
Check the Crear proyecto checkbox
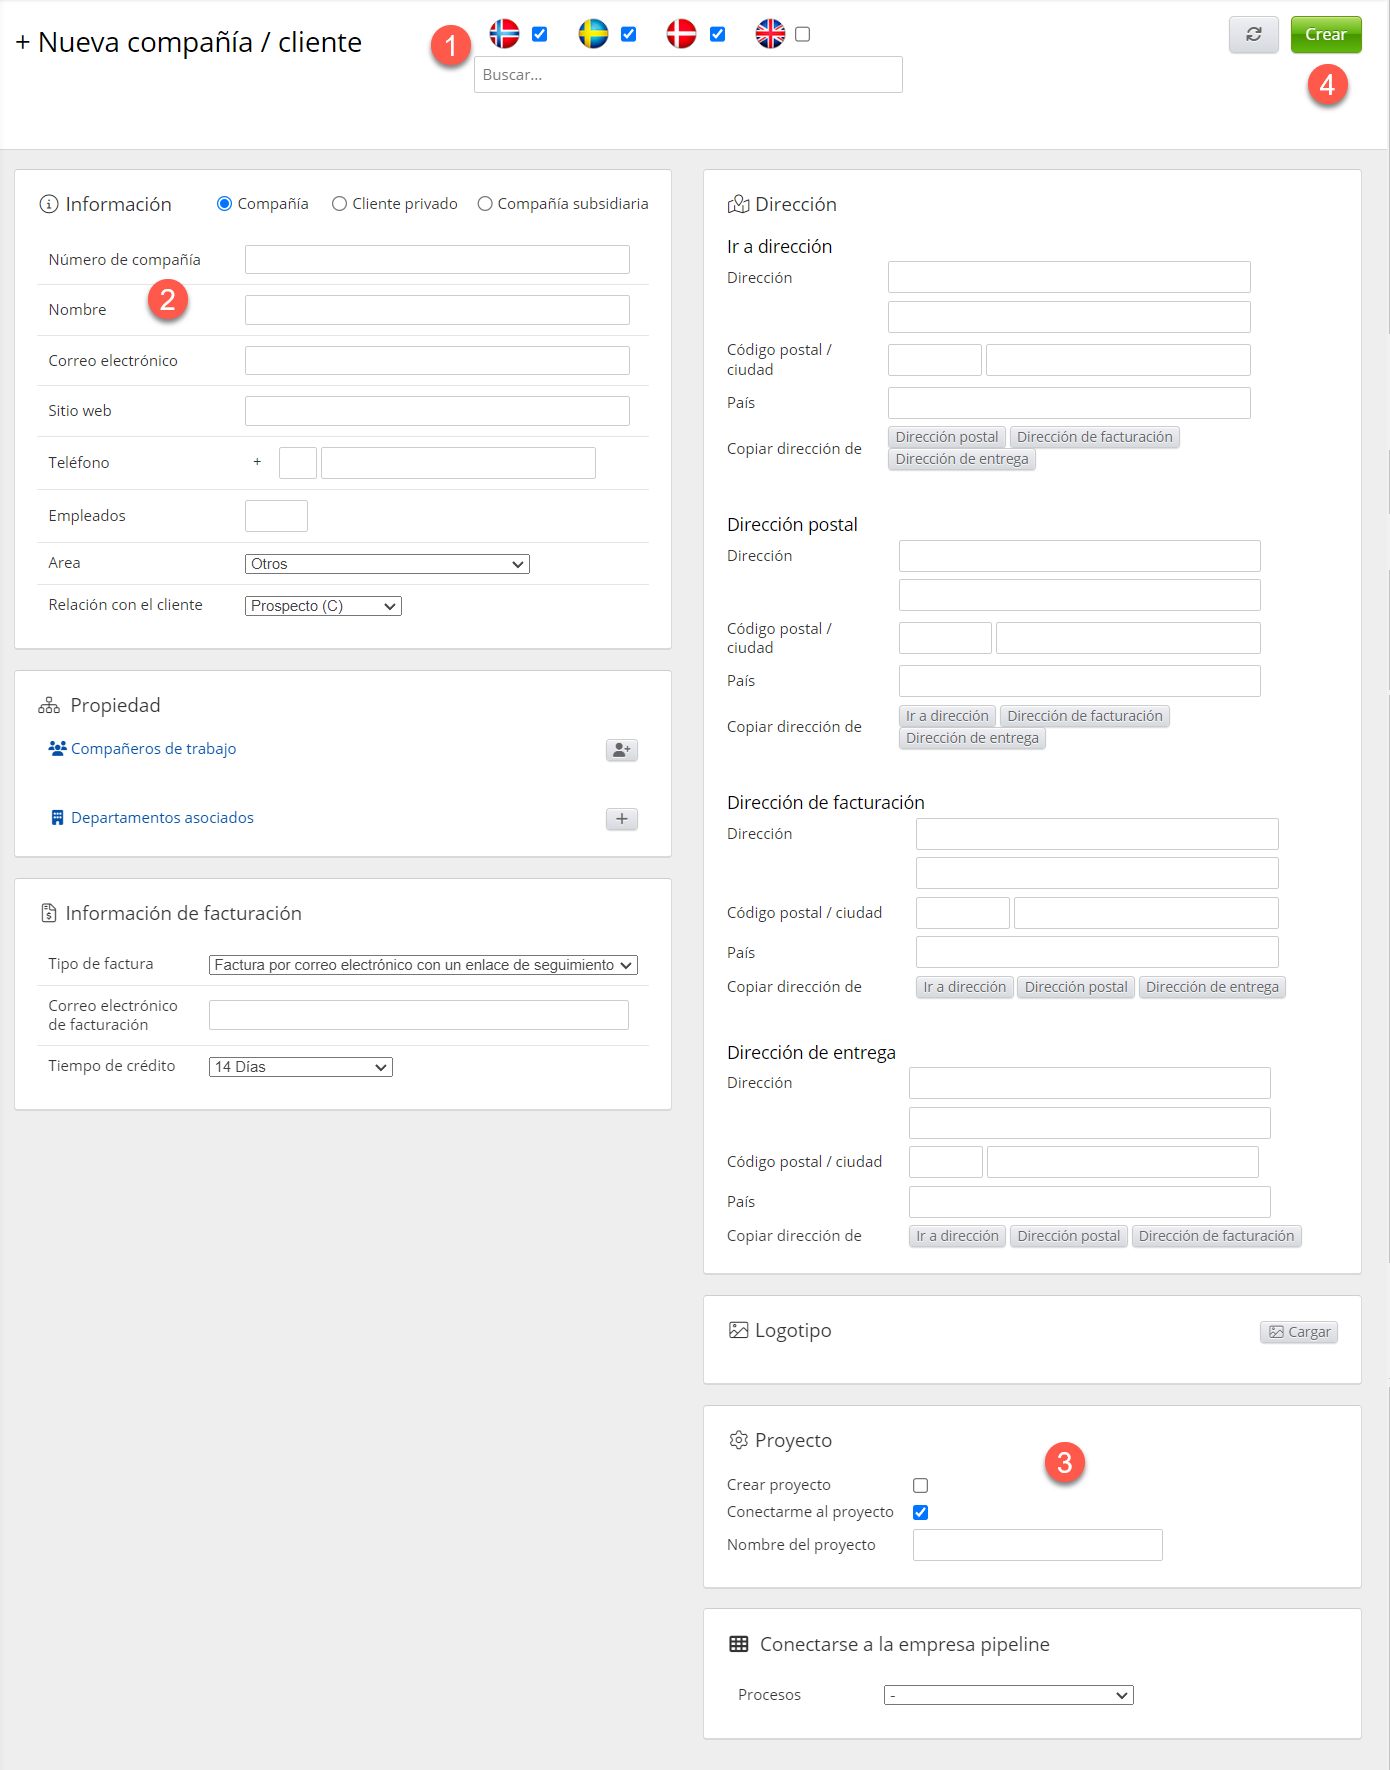[x=920, y=1486]
